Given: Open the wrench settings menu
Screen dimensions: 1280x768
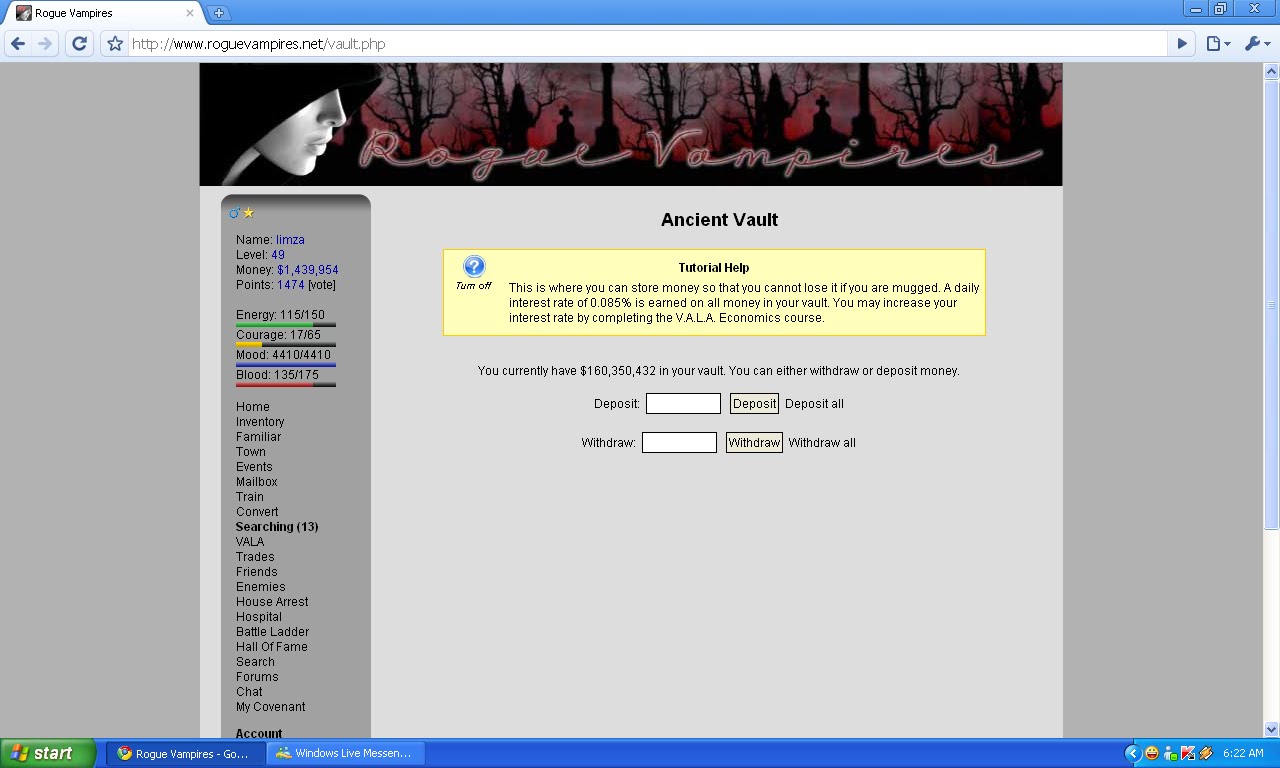Looking at the screenshot, I should click(x=1257, y=44).
